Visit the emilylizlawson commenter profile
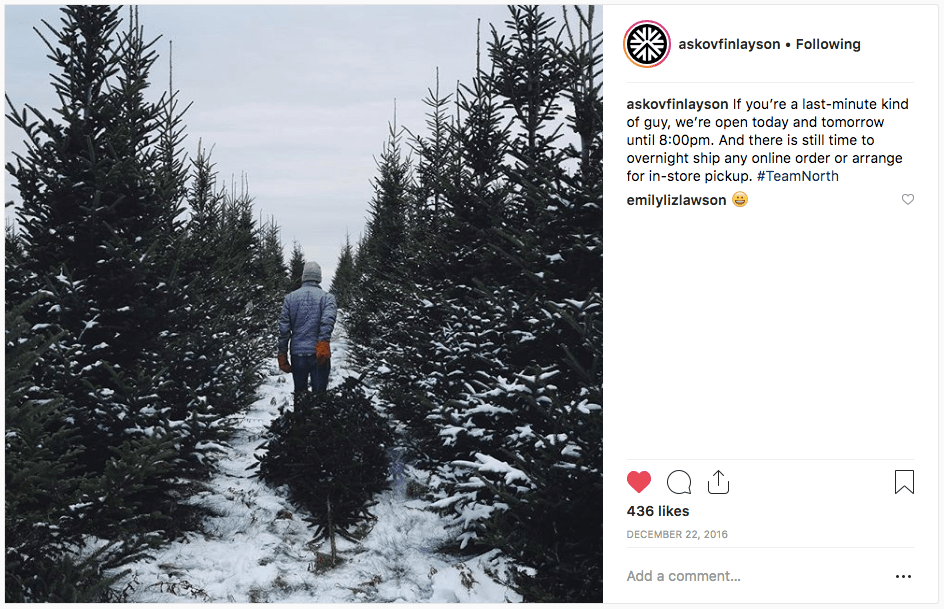944x609 pixels. click(x=676, y=200)
